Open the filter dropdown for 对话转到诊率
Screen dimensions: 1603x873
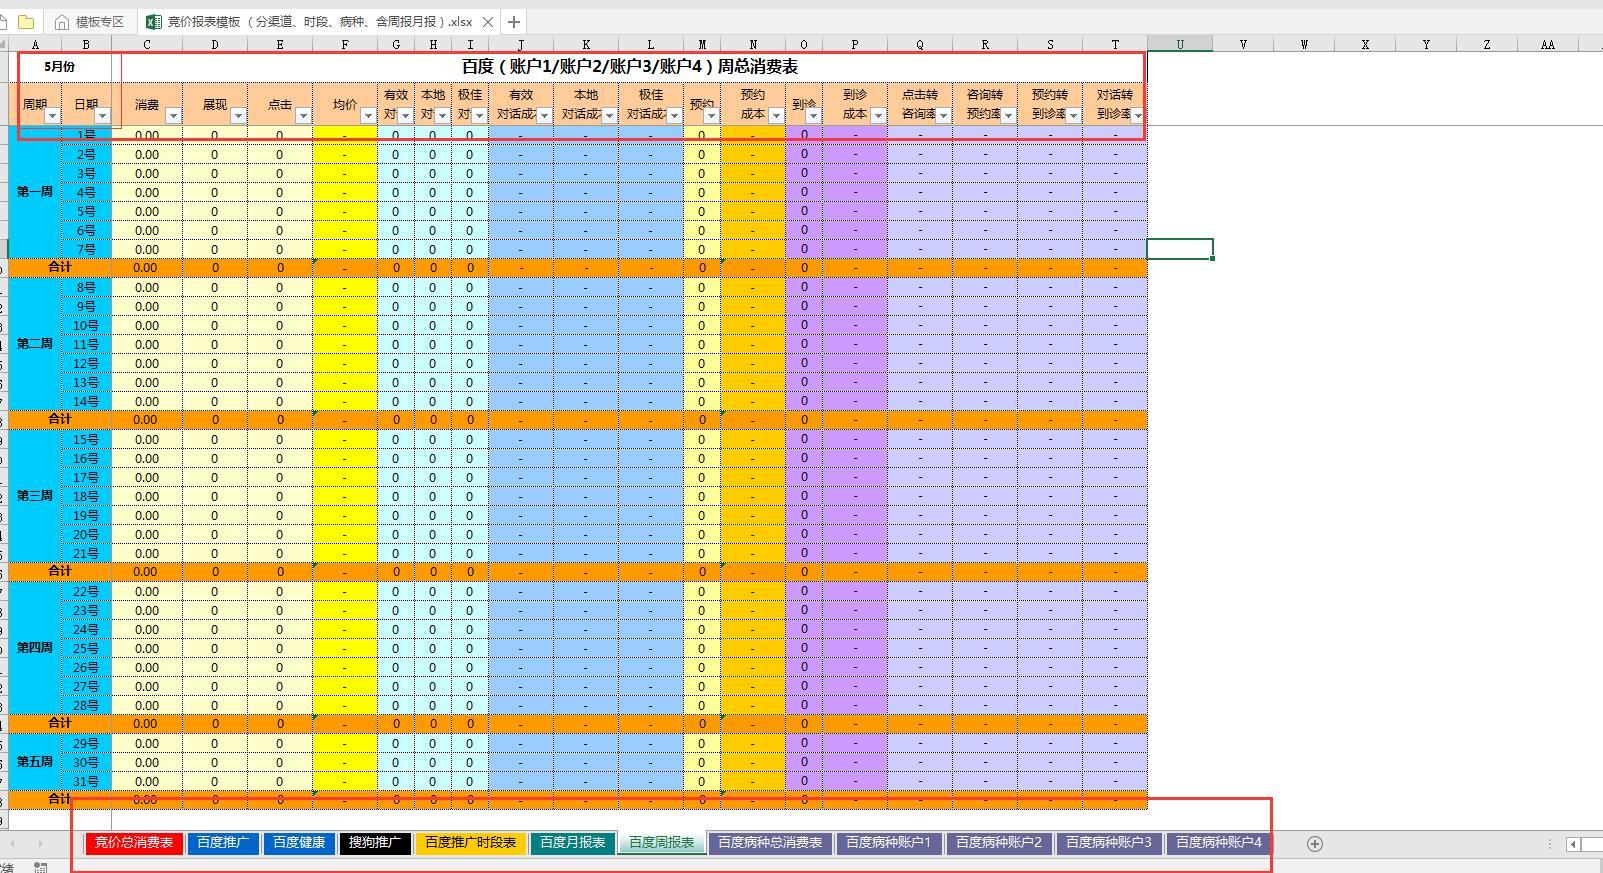[1138, 116]
